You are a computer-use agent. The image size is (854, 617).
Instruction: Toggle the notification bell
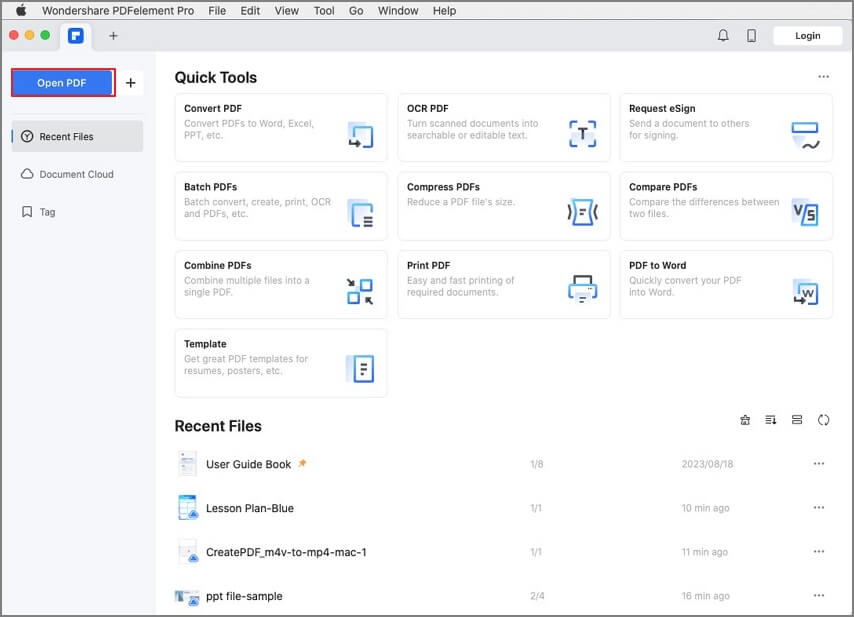coord(723,35)
